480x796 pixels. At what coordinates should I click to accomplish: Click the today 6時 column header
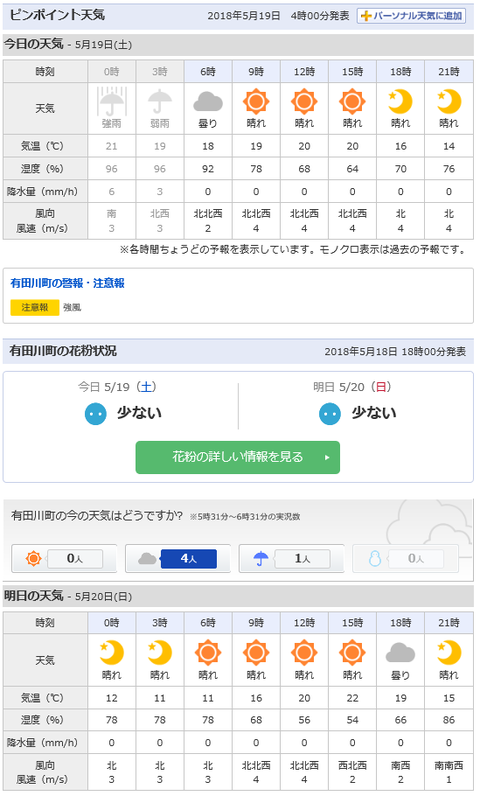pyautogui.click(x=208, y=72)
